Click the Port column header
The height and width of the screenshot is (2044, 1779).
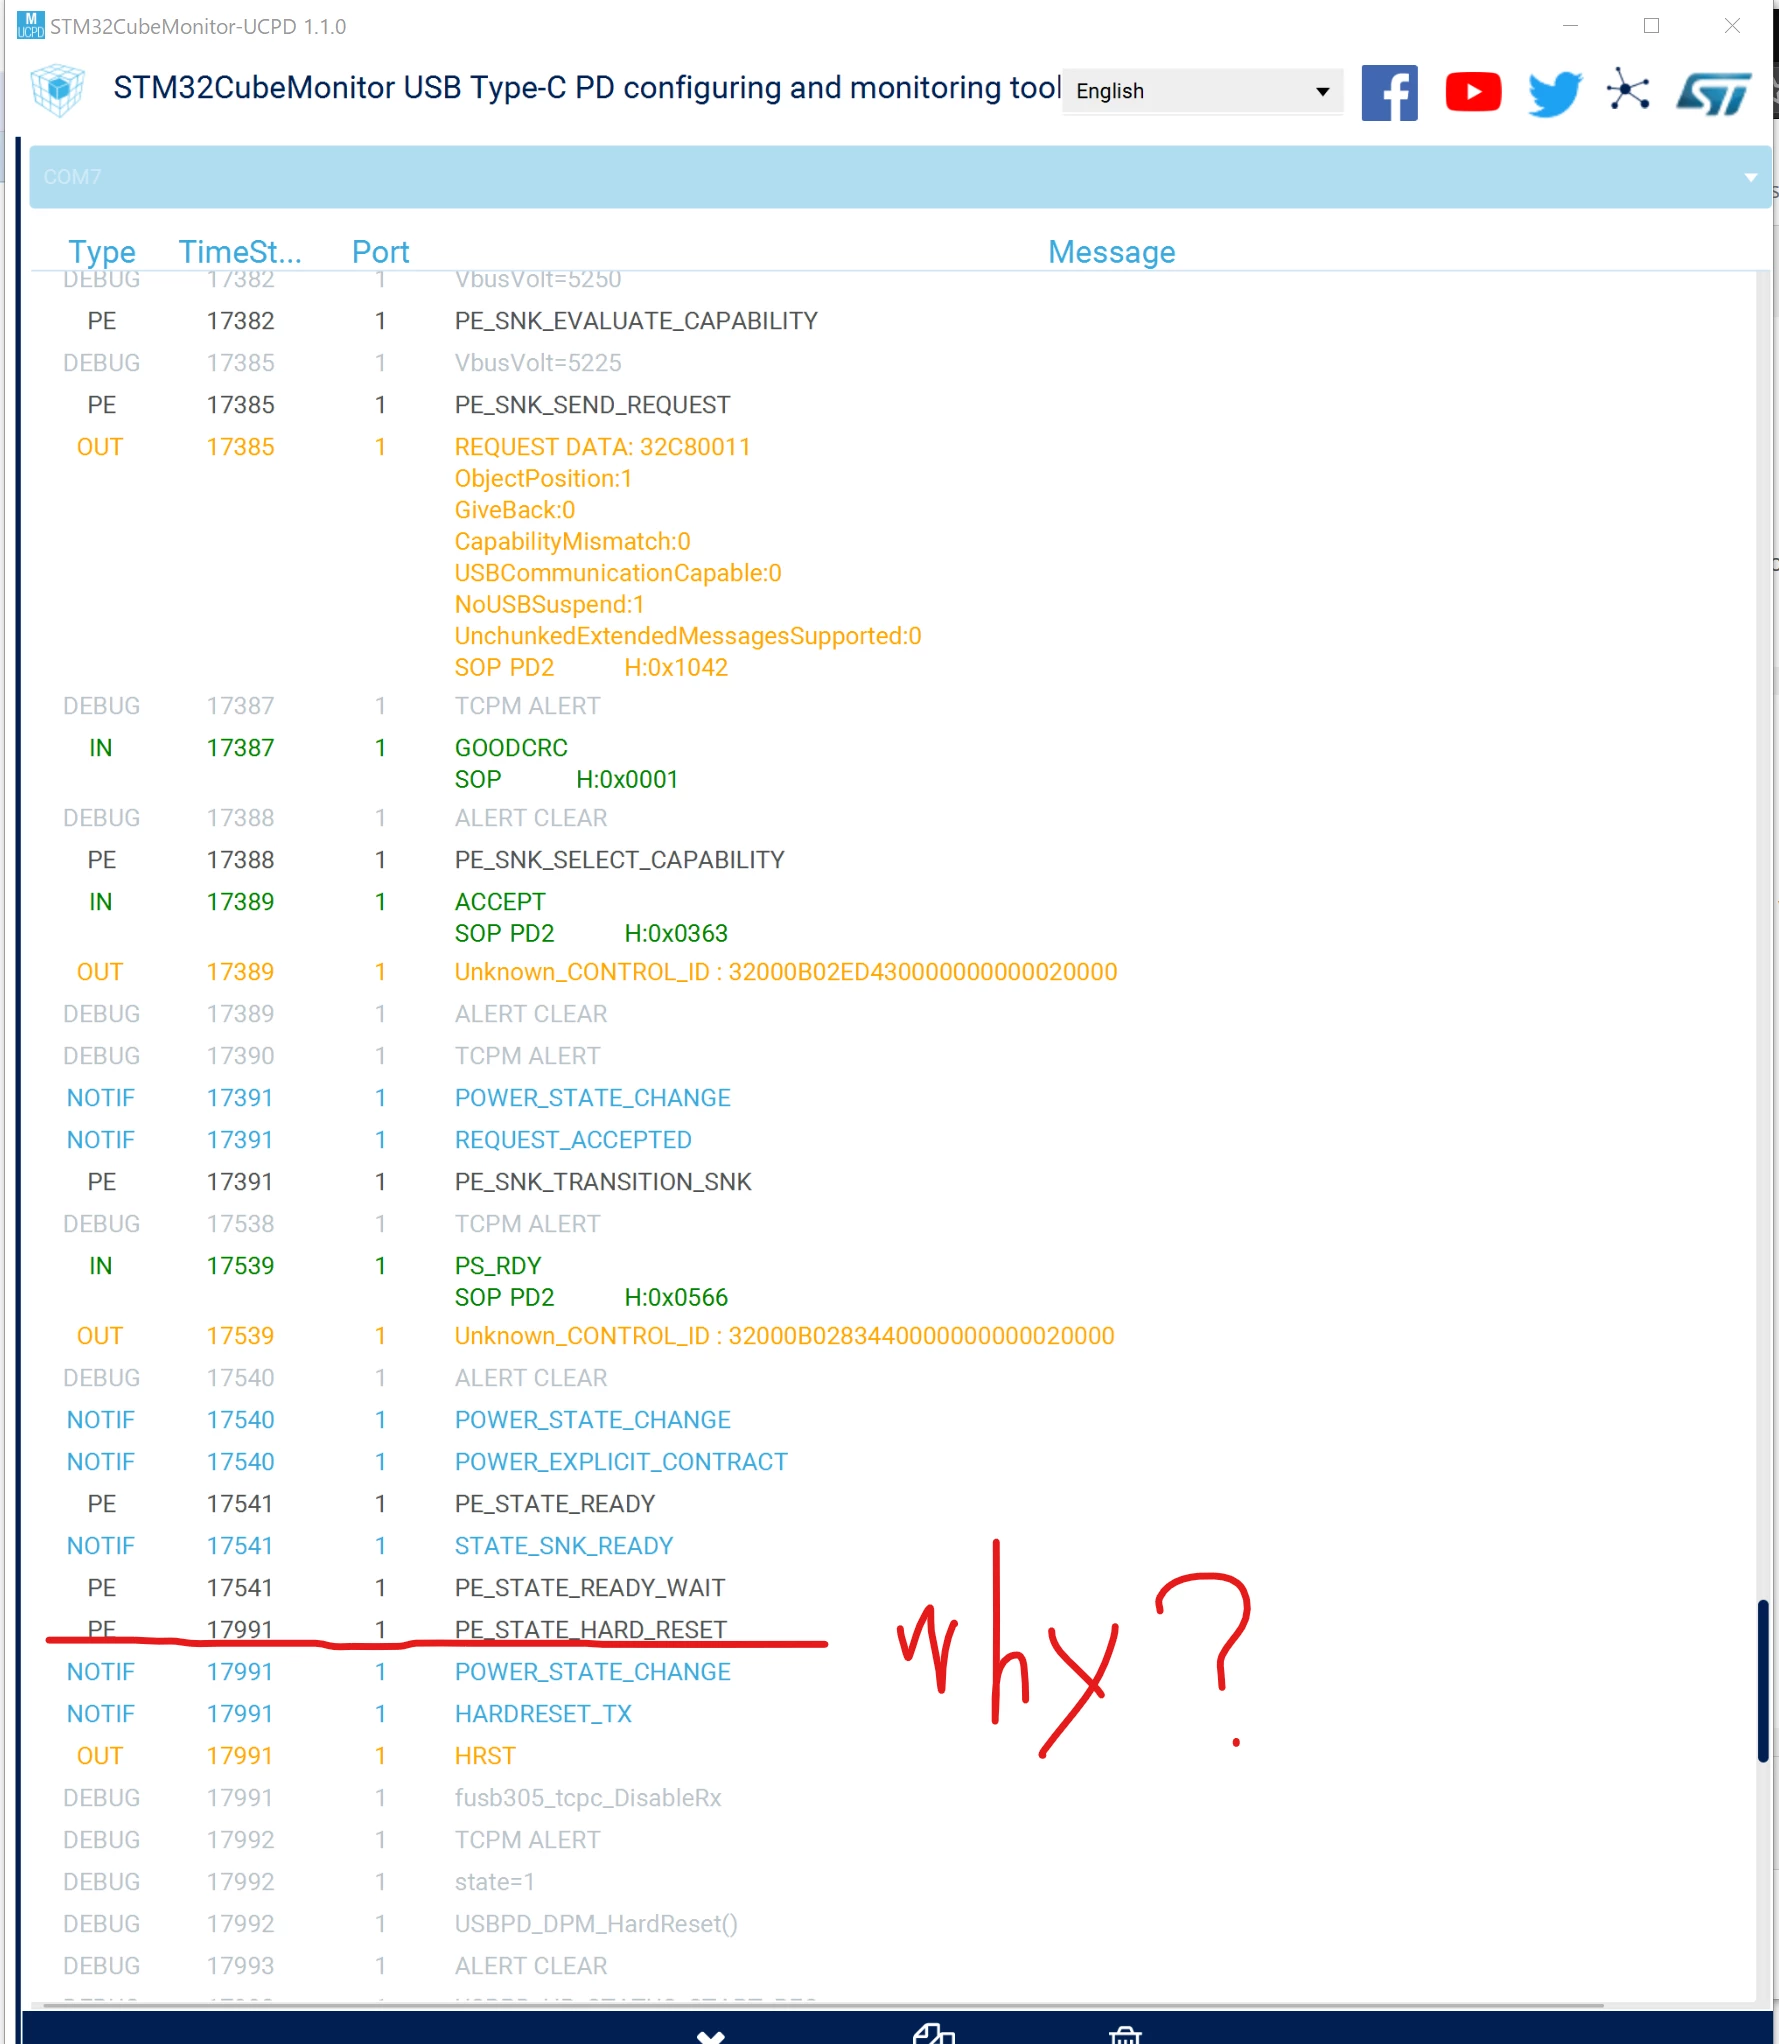[380, 251]
